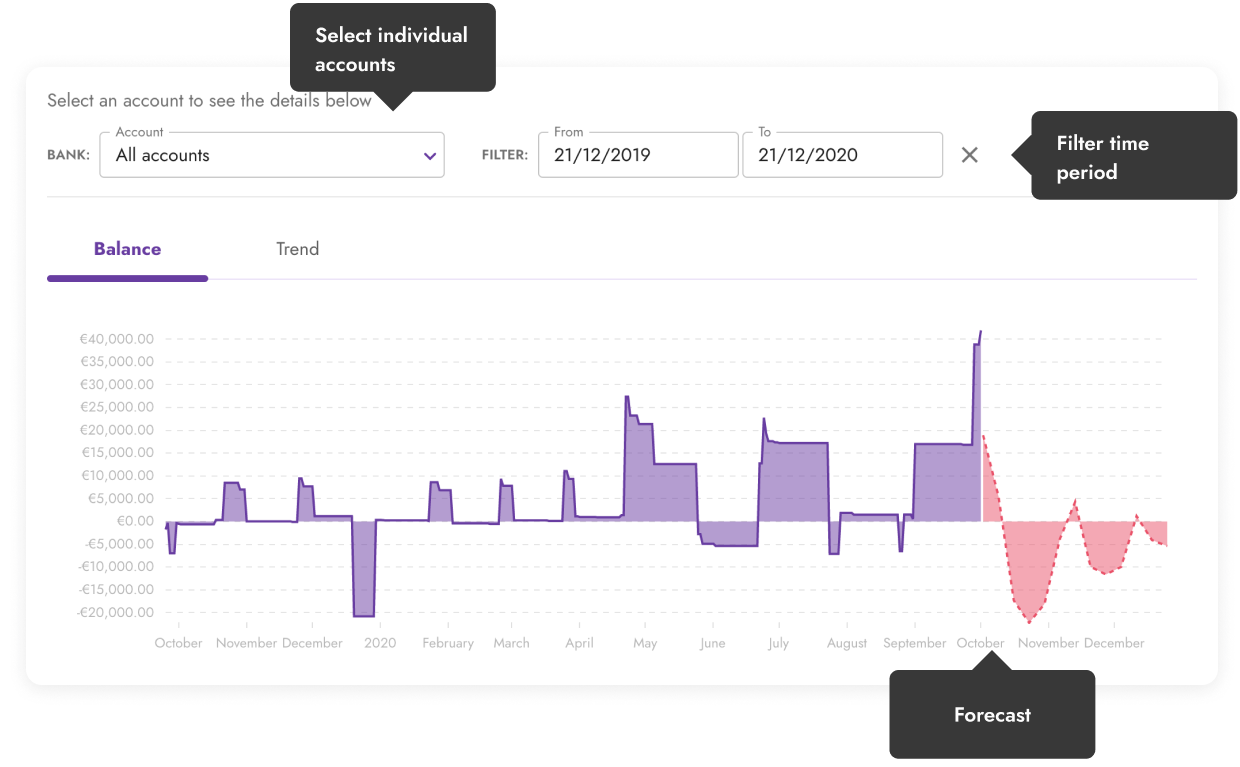Click the To date field
This screenshot has height=767, width=1240.
point(841,155)
